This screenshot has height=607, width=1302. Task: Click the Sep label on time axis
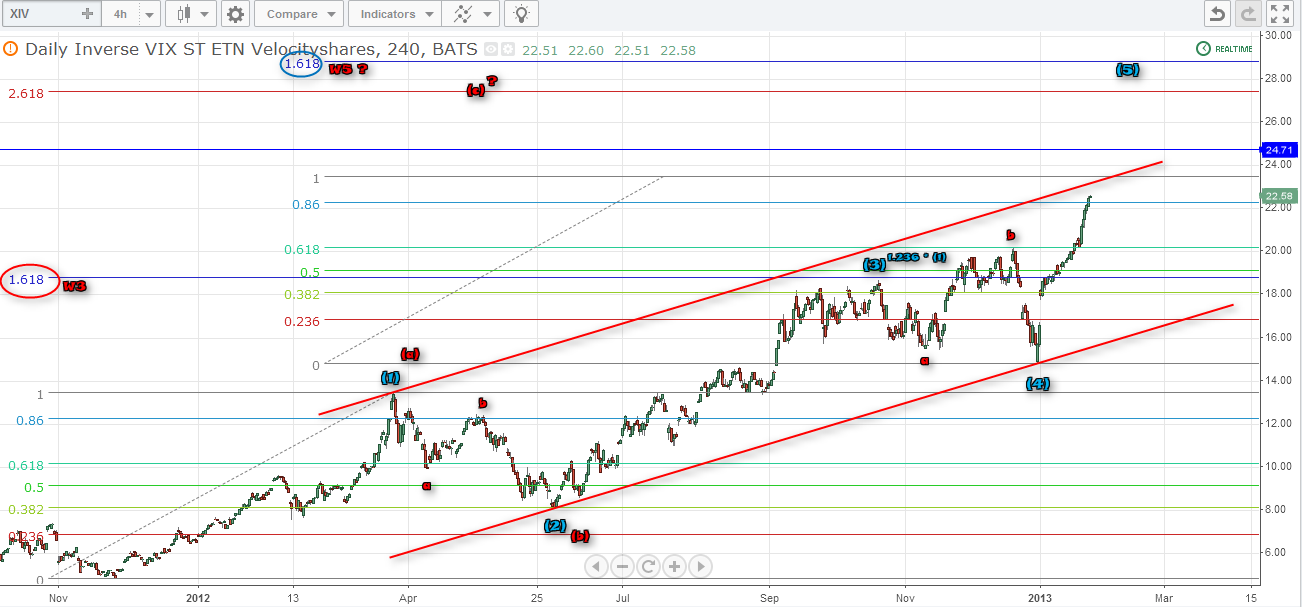[770, 597]
